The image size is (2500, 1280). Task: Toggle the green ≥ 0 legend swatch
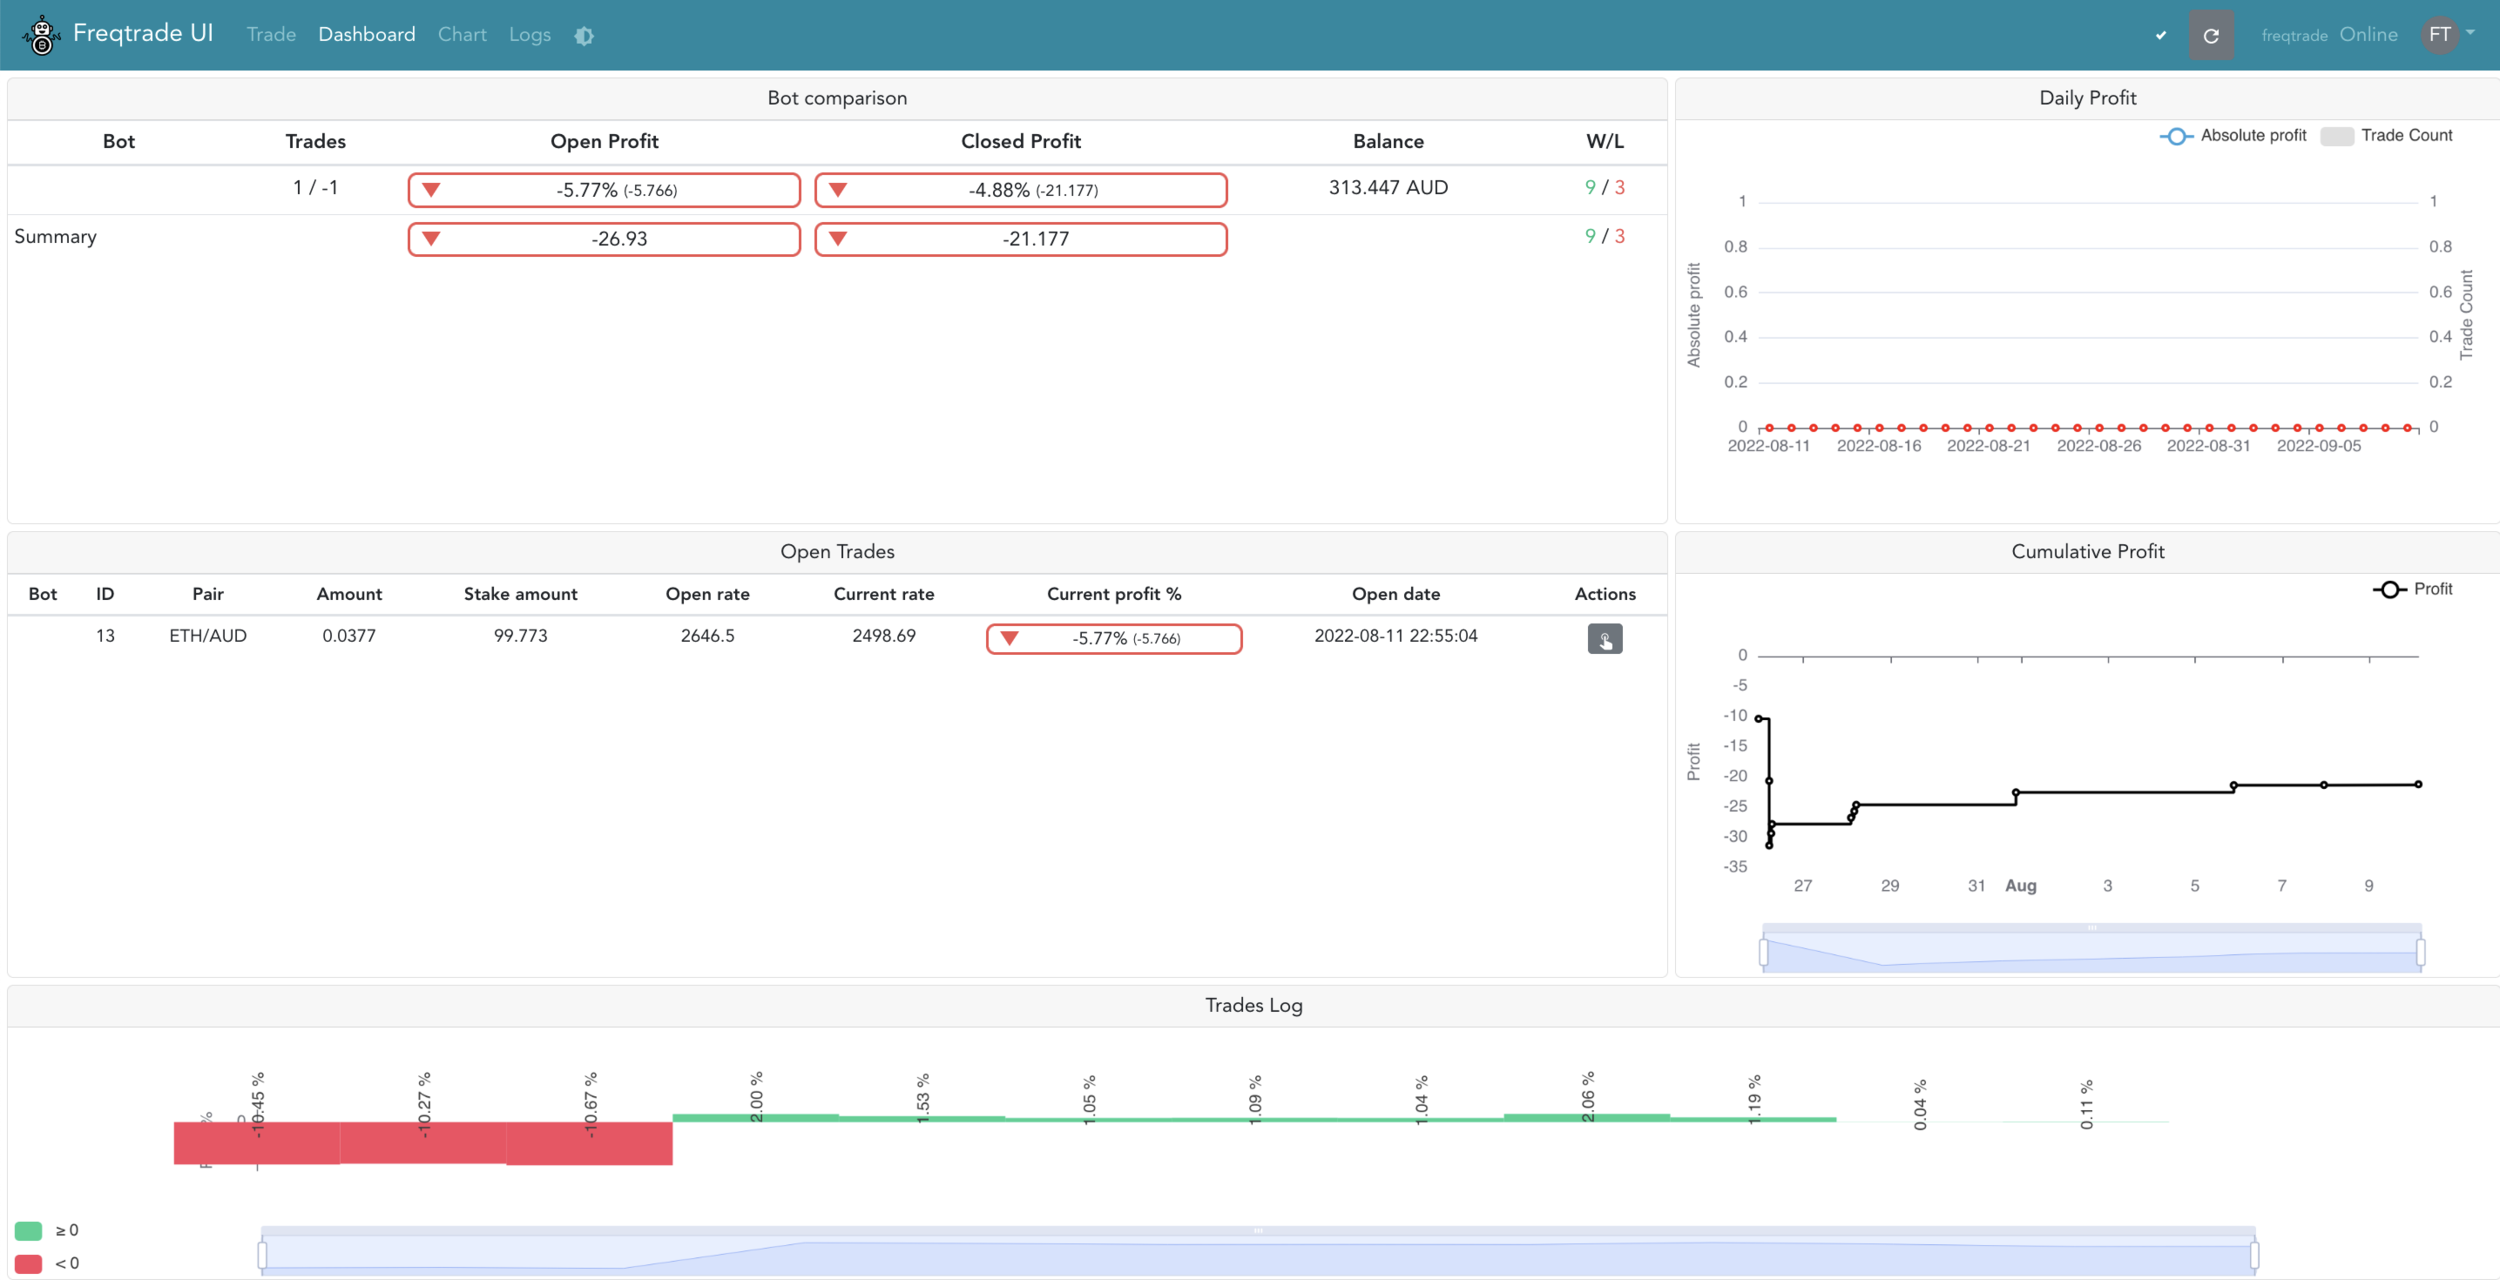coord(29,1230)
